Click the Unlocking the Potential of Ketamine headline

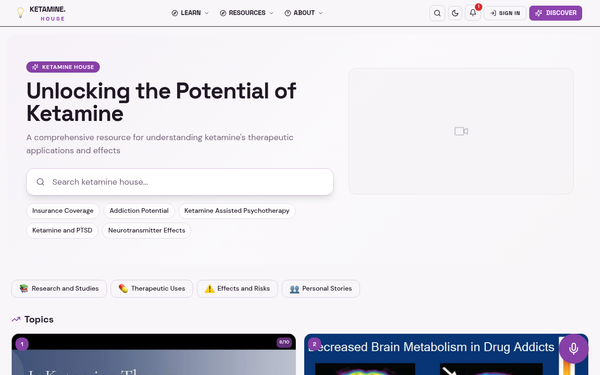pos(161,102)
